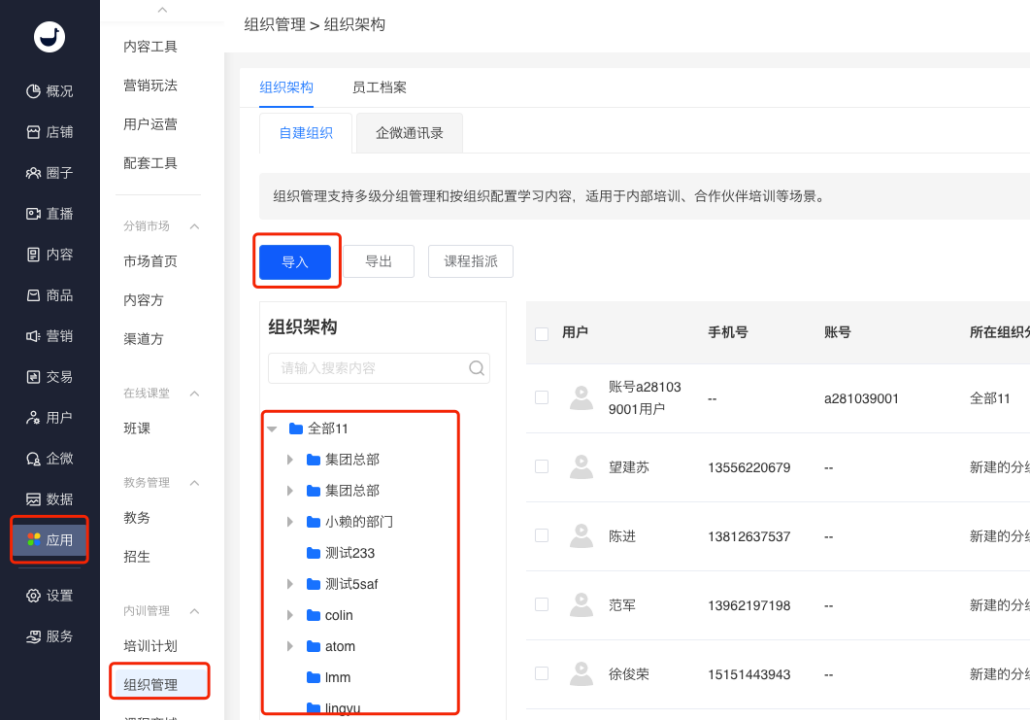Click the 营销 megaphone icon
Viewport: 1030px width, 720px height.
33,336
